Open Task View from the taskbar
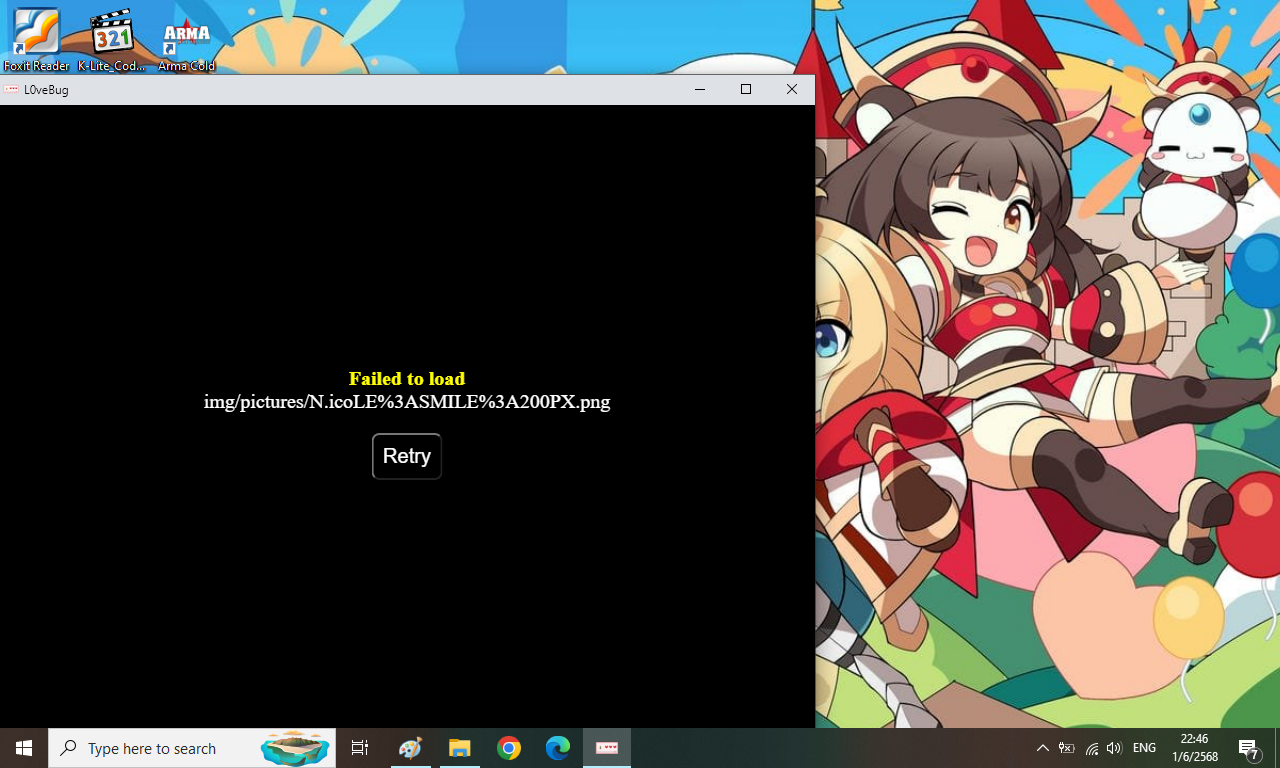 click(x=360, y=748)
